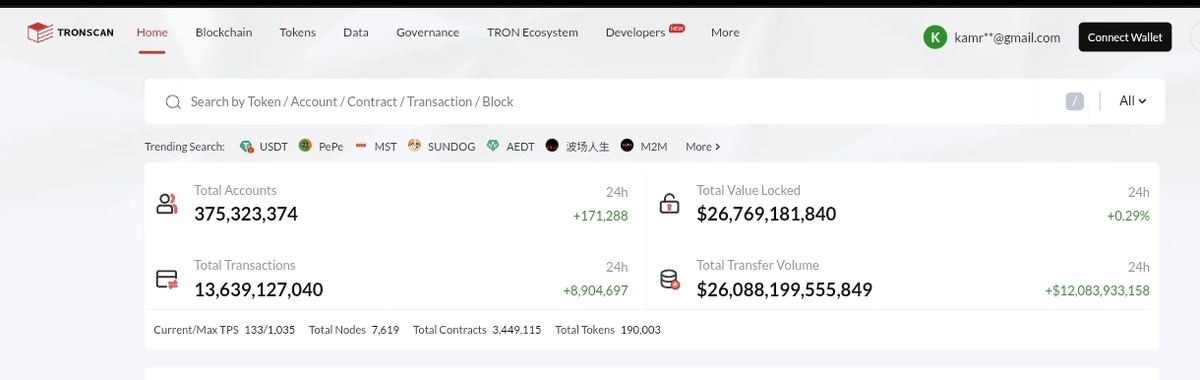The height and width of the screenshot is (380, 1200).
Task: Expand More trending searches
Action: [x=702, y=146]
